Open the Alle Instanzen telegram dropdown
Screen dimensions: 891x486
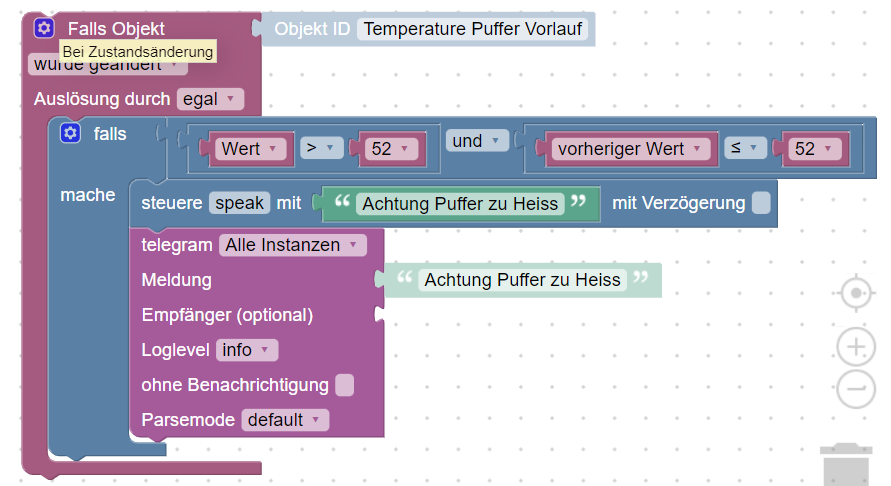pos(293,245)
